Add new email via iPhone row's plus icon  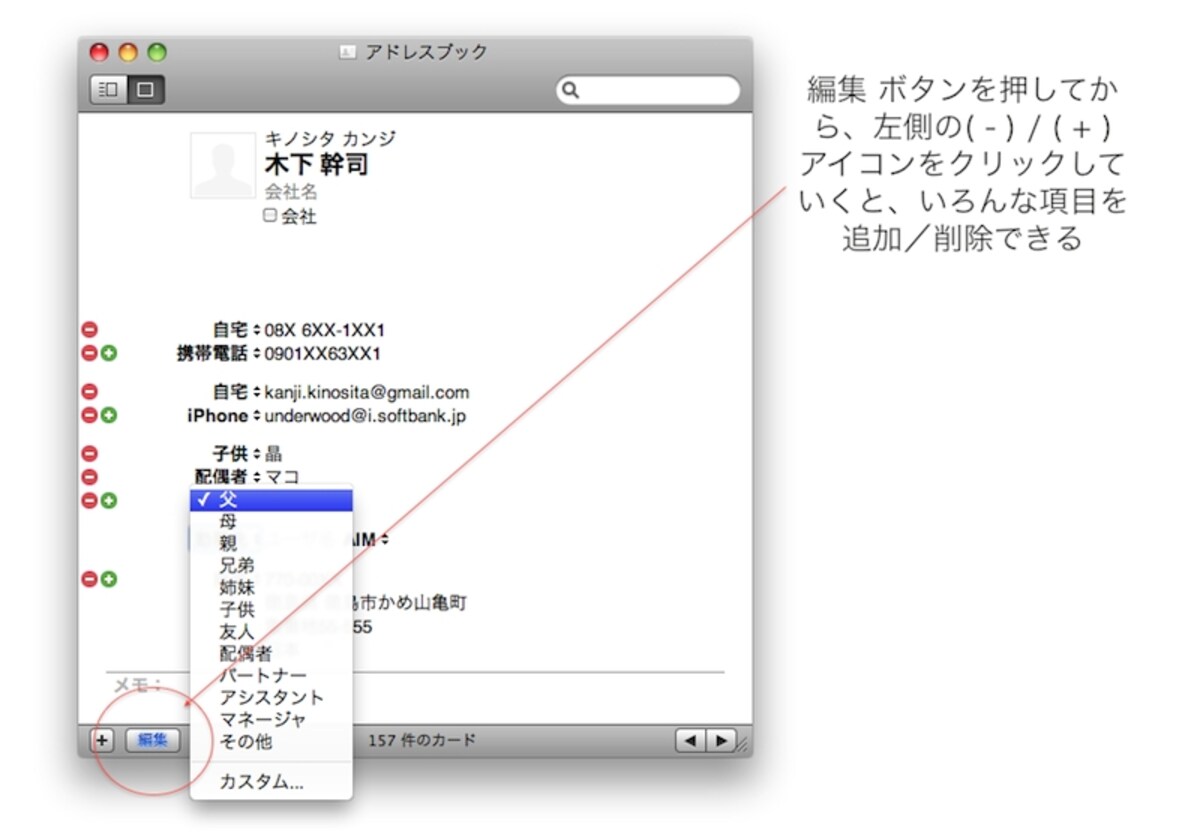point(108,415)
